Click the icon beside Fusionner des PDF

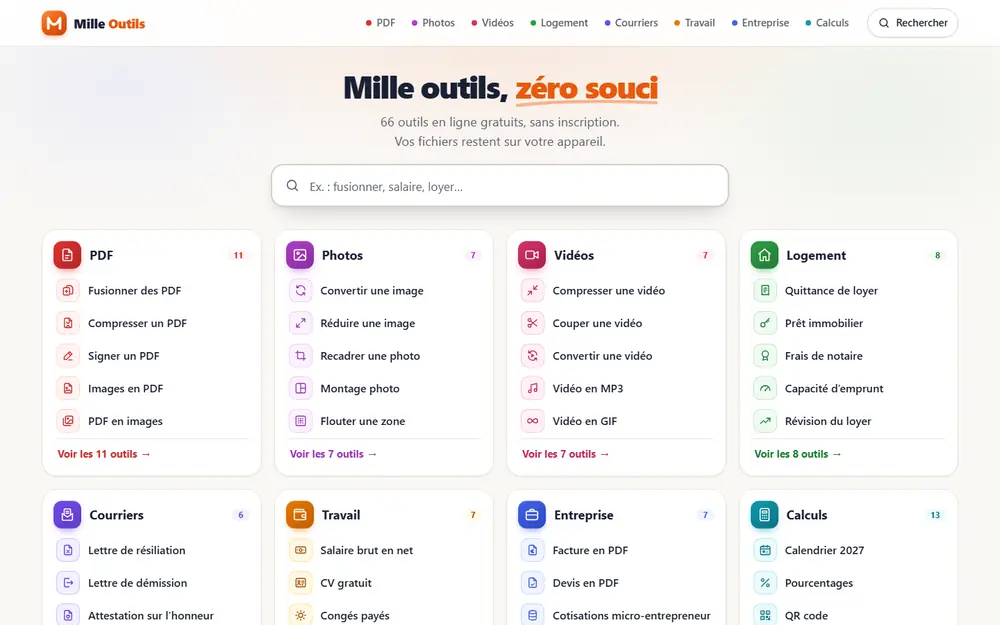[x=68, y=290]
